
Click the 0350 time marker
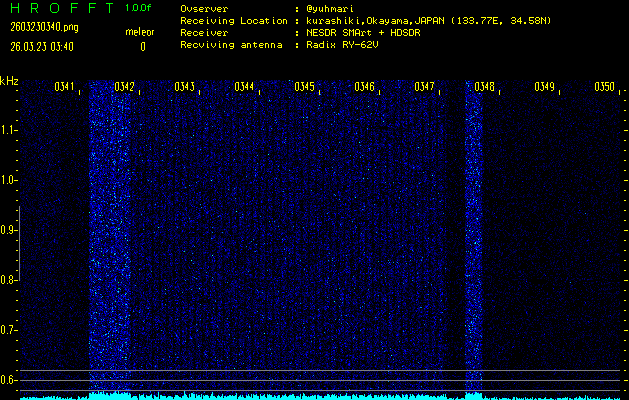(x=605, y=87)
